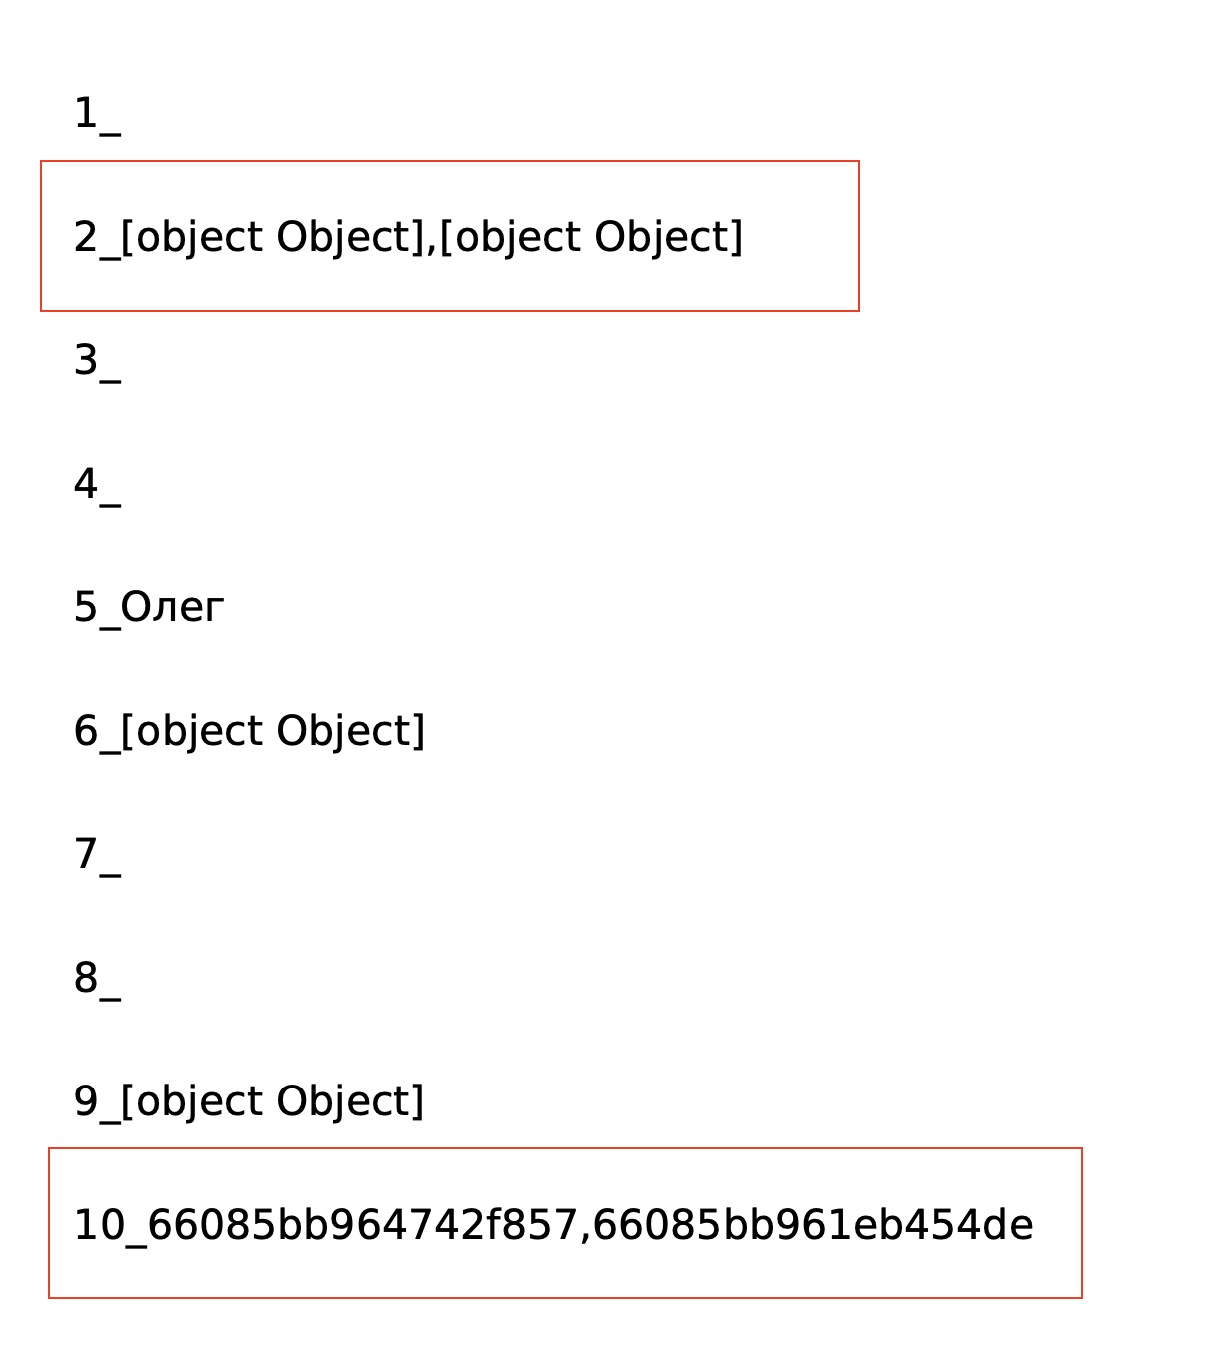The image size is (1226, 1354).
Task: Select the "9_[object Object]" row
Action: click(249, 1101)
